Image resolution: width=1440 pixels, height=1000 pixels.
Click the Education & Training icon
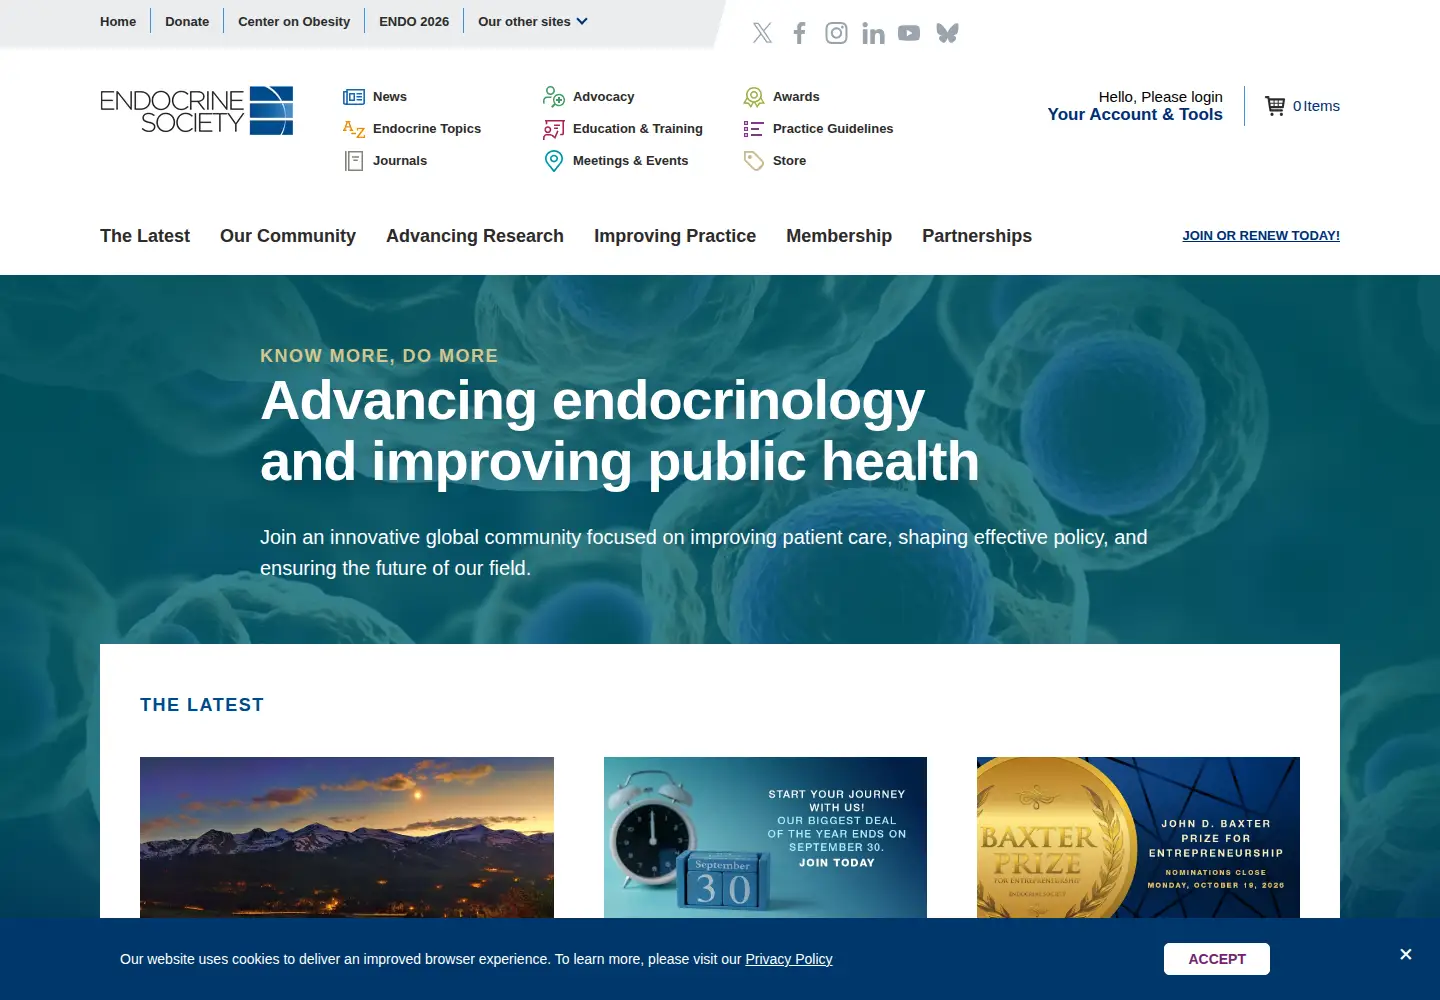(x=554, y=129)
